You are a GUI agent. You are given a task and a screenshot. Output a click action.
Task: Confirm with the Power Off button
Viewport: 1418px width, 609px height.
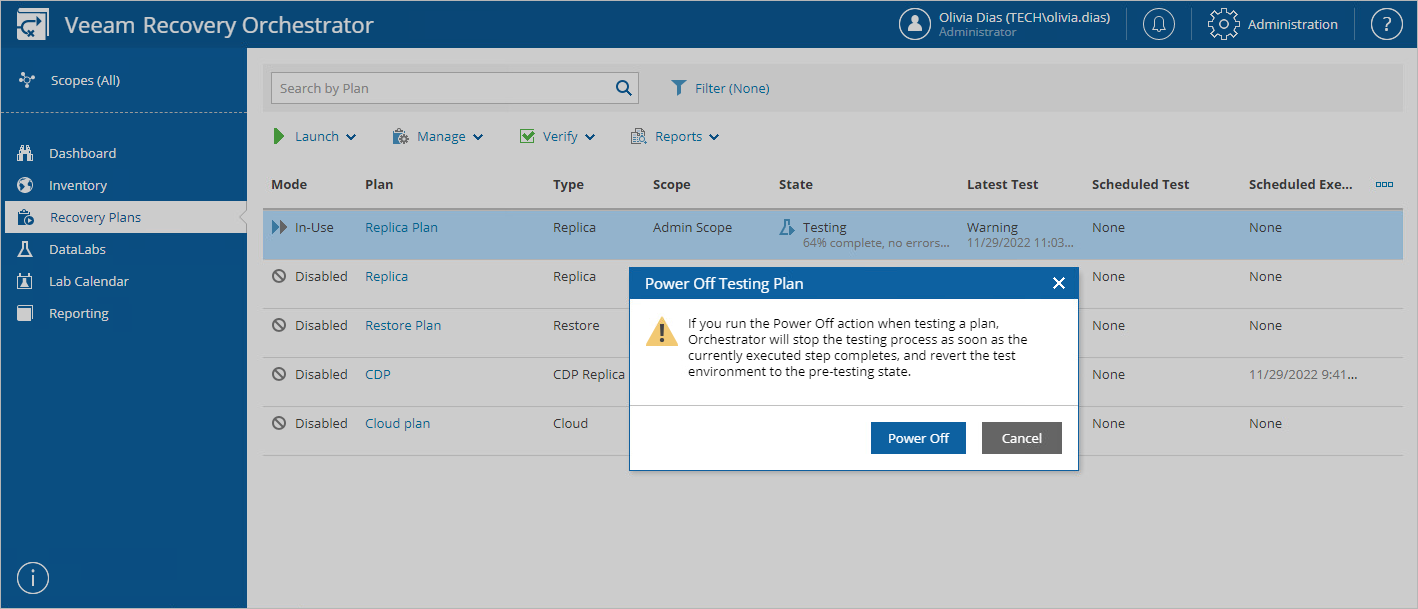click(917, 437)
